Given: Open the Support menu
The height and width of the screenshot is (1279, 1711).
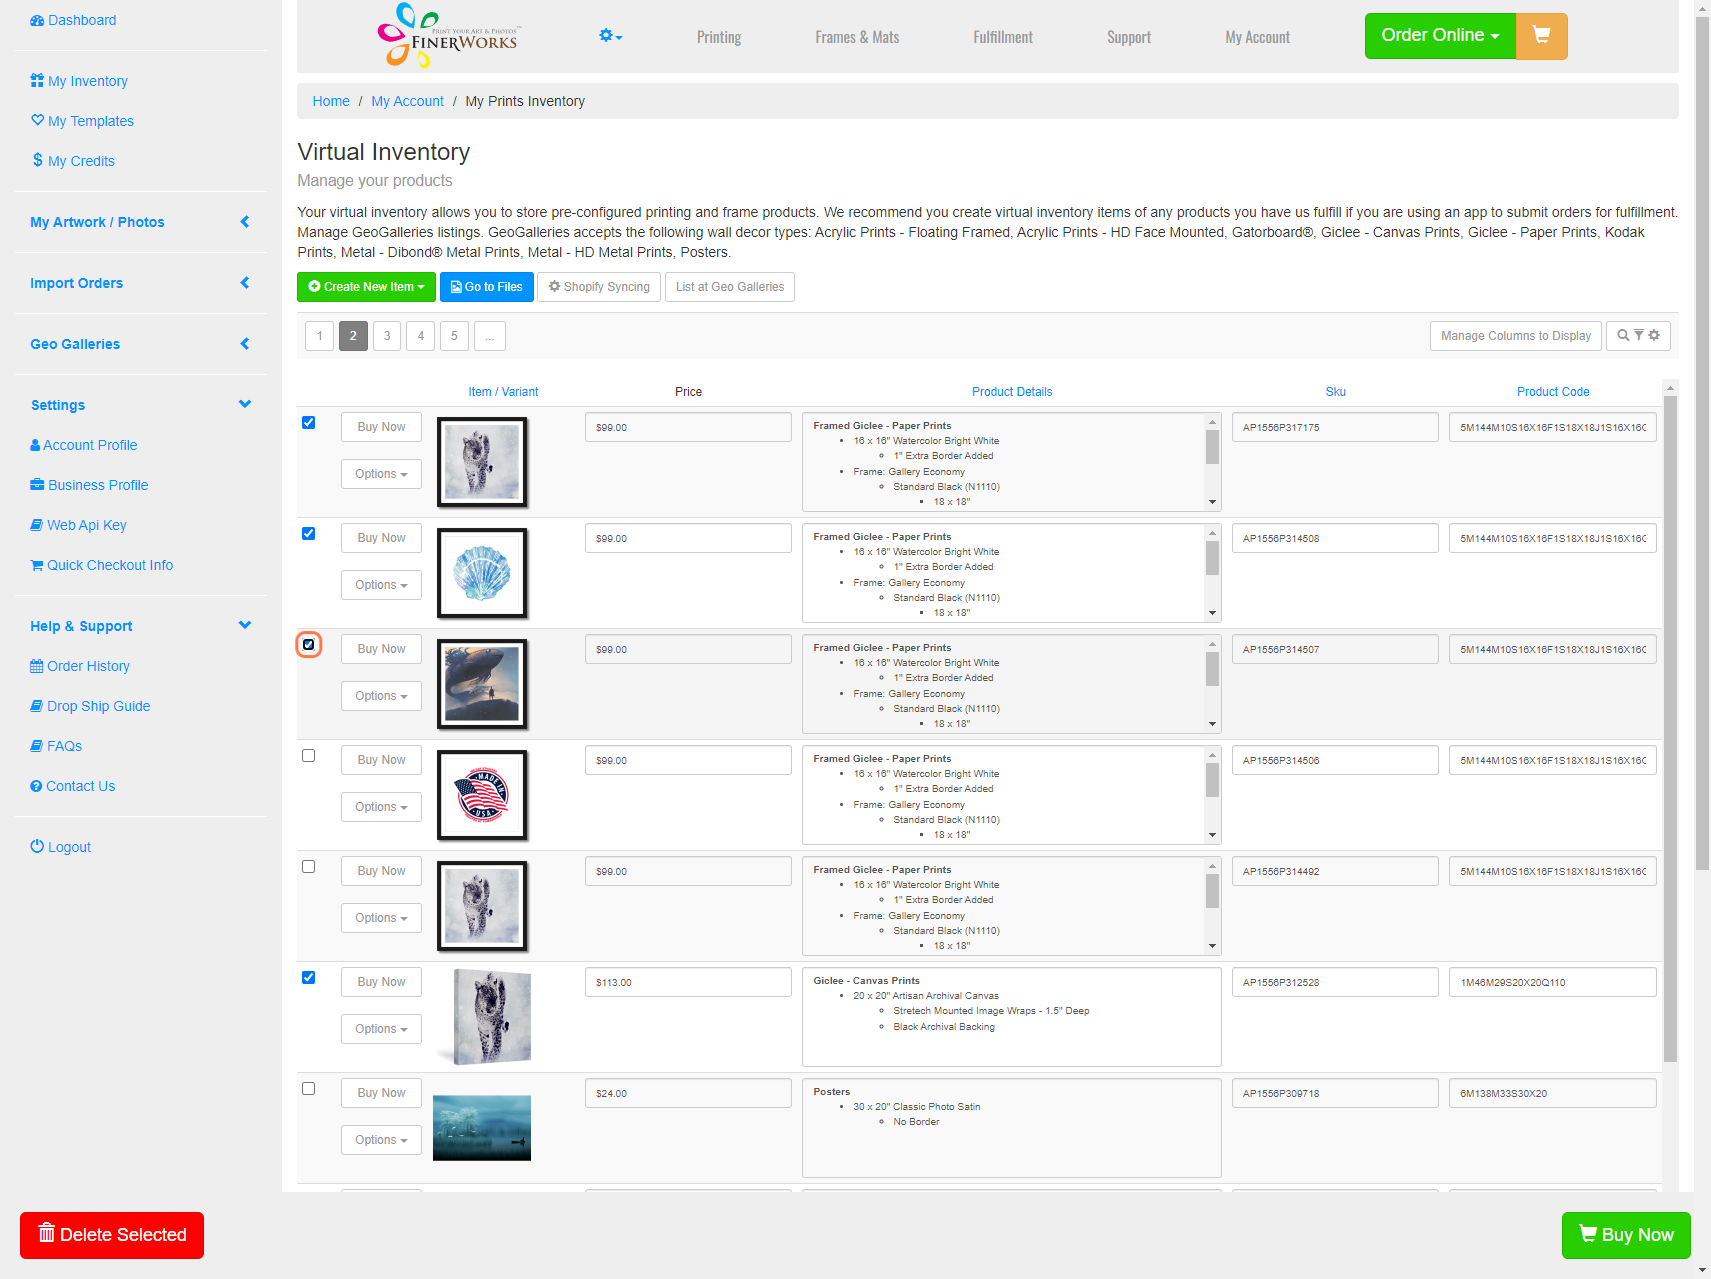Looking at the screenshot, I should click(1129, 37).
